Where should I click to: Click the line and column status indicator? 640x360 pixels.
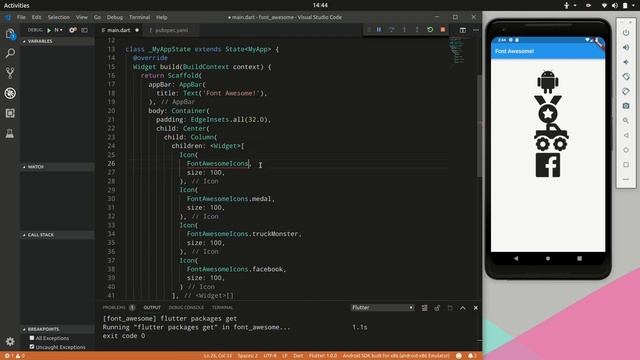point(218,356)
